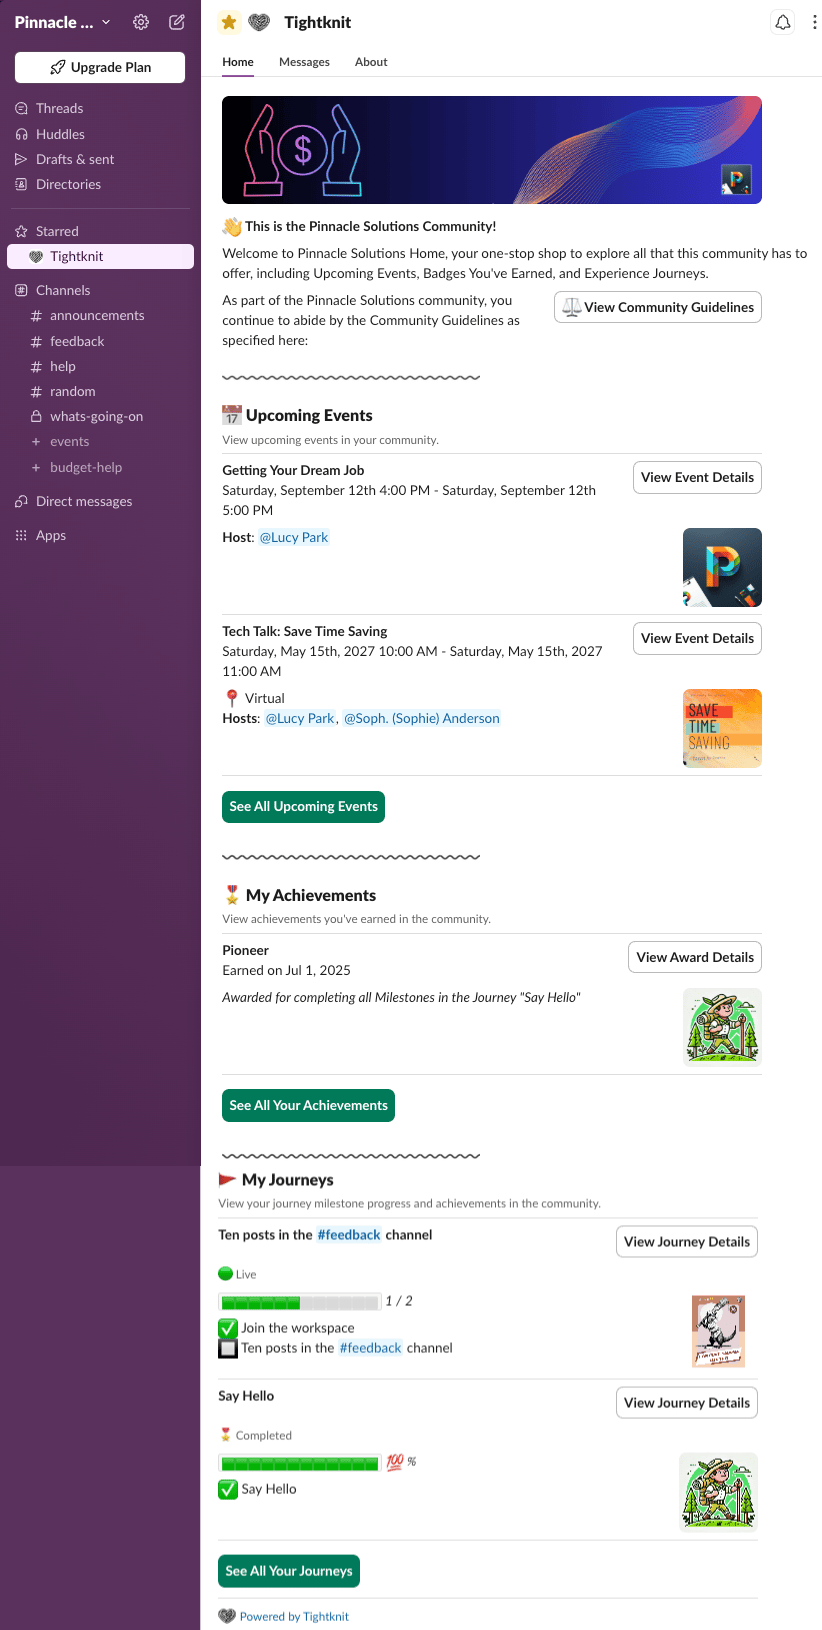
Task: Click the Pinnacle Solutions banner image
Action: [492, 150]
